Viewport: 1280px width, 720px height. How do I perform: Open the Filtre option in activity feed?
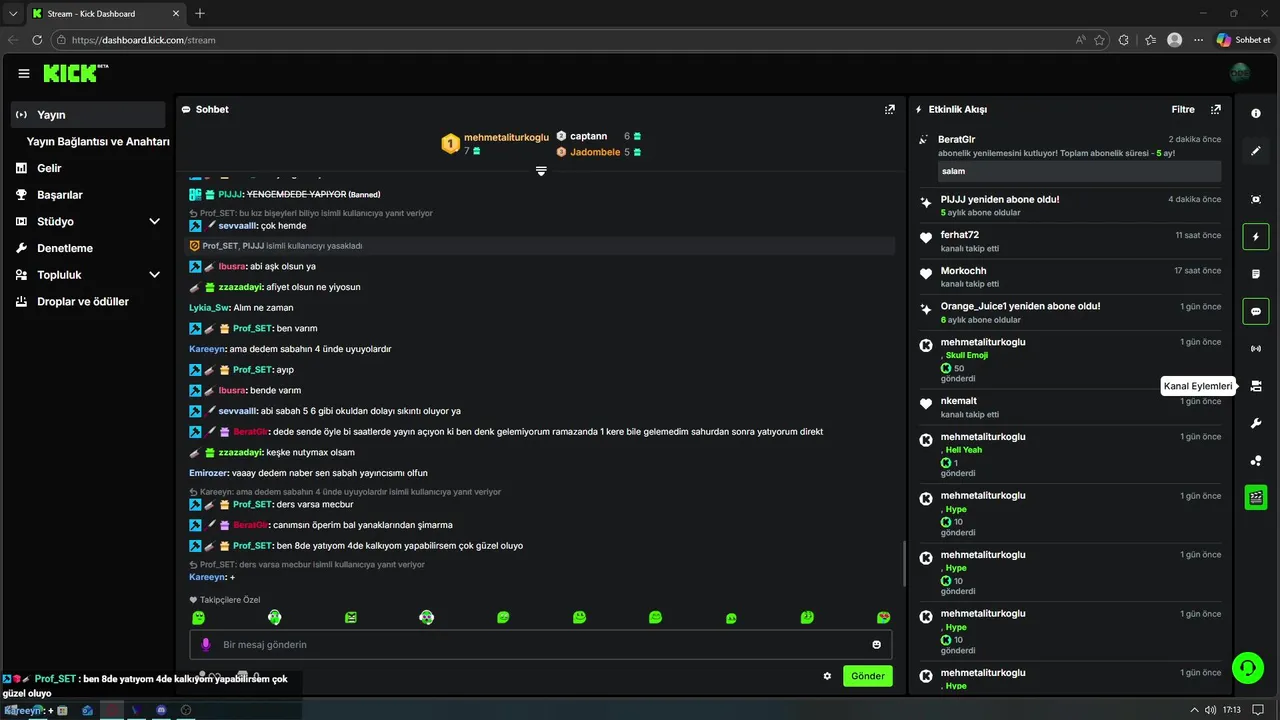(x=1183, y=109)
